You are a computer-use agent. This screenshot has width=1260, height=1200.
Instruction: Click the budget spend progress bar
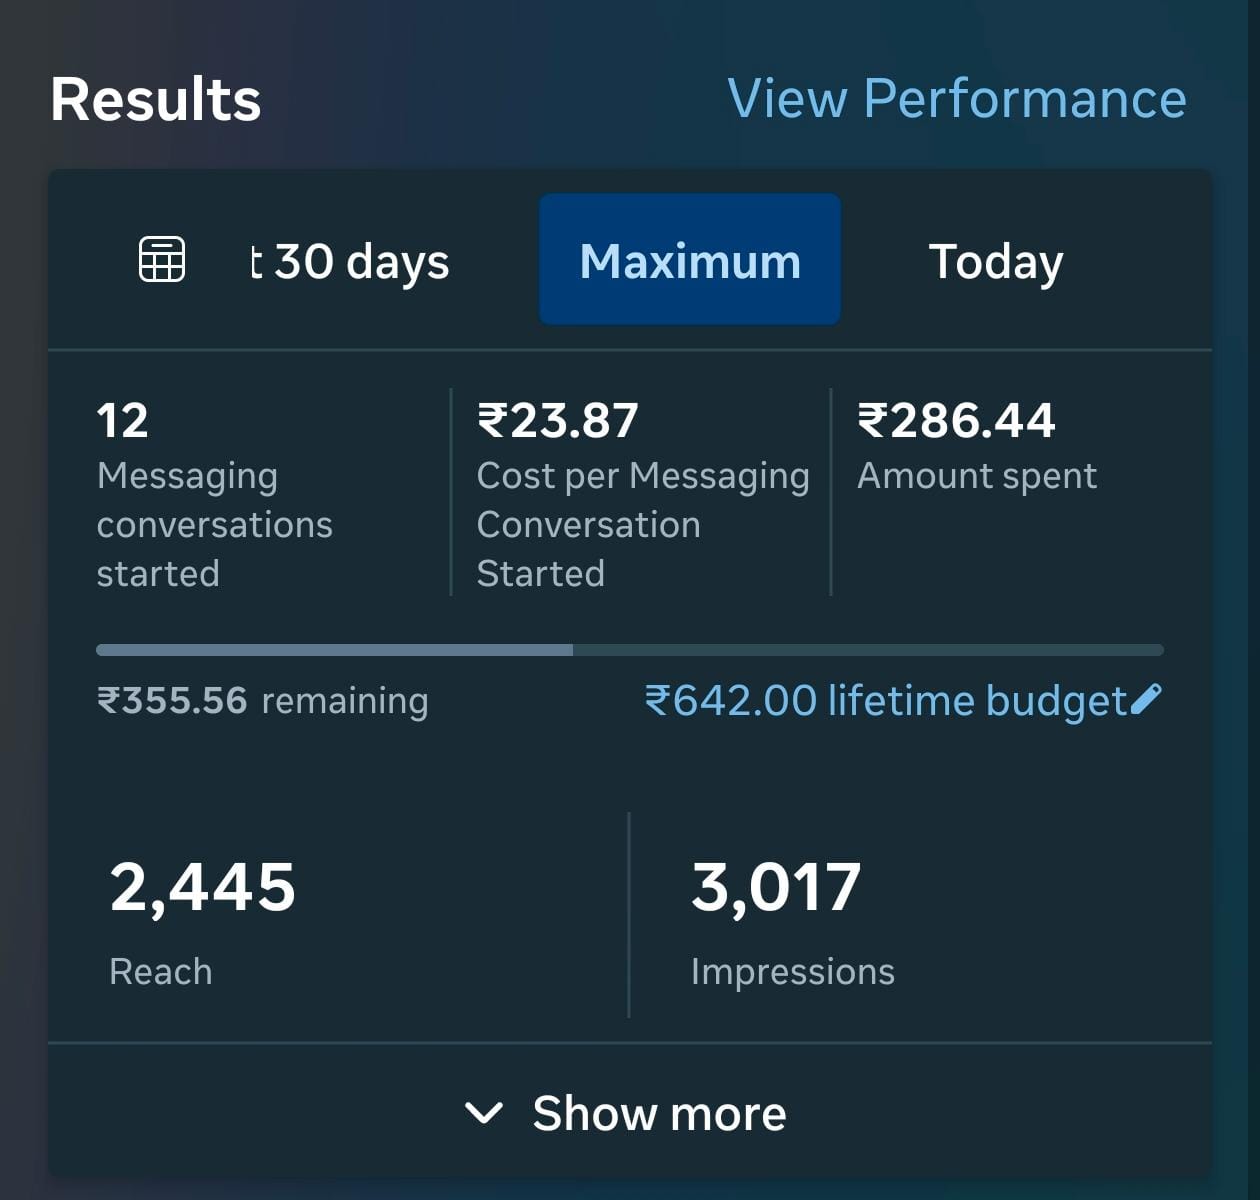pyautogui.click(x=630, y=649)
